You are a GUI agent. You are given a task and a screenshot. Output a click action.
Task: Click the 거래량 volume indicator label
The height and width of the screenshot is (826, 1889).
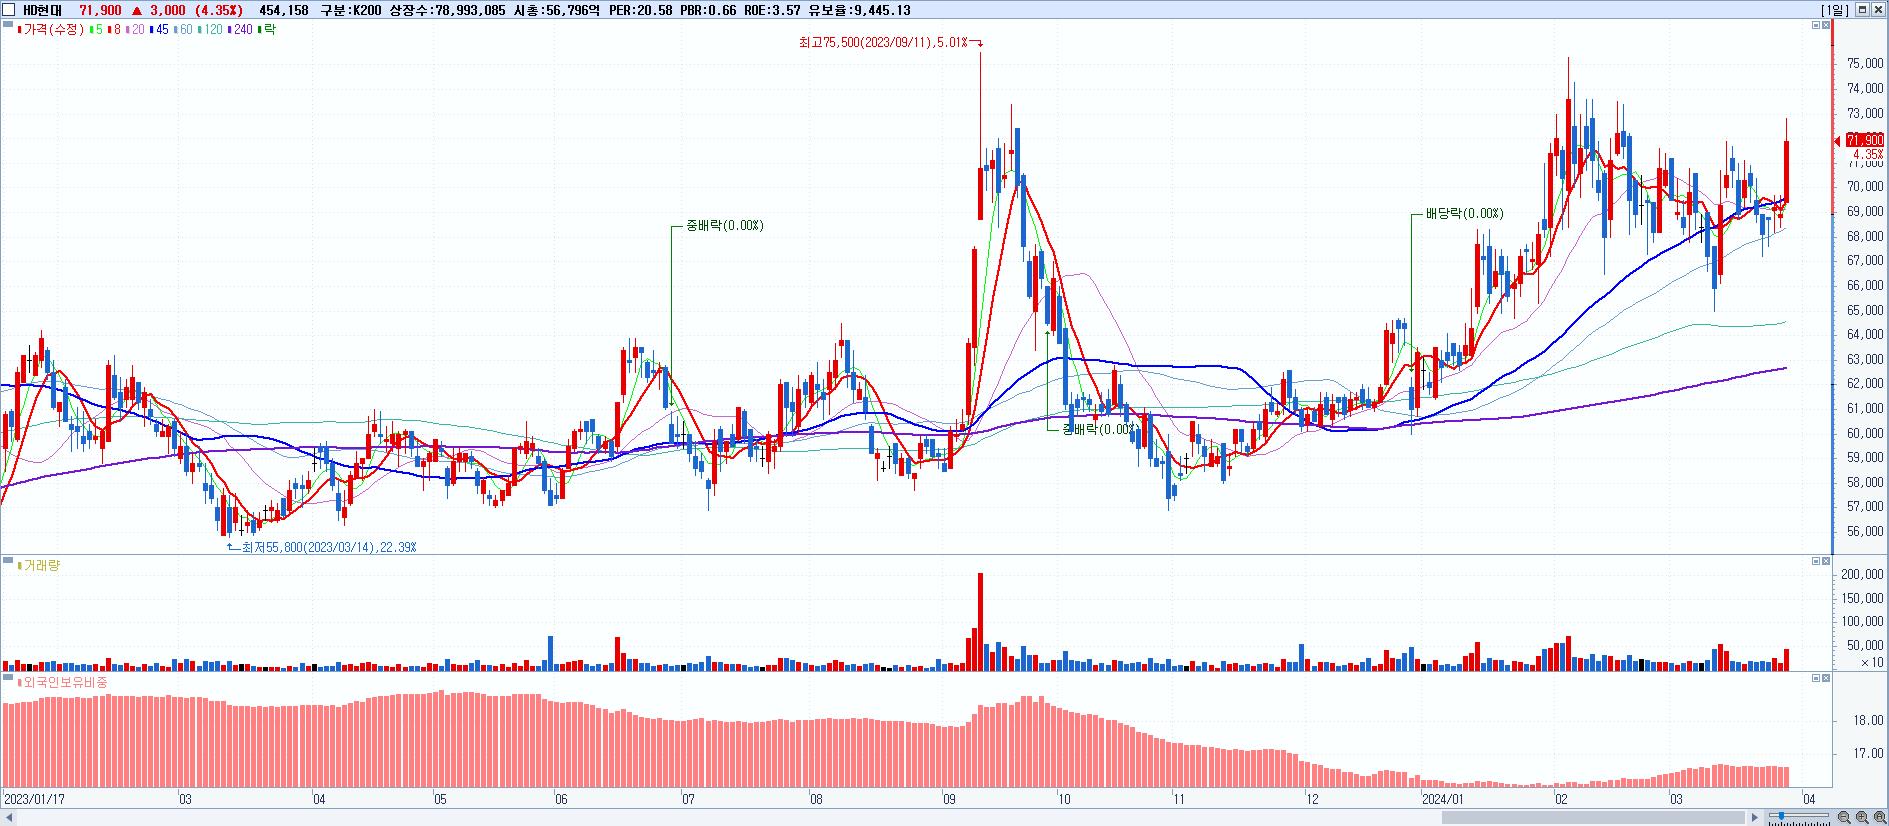pyautogui.click(x=39, y=566)
